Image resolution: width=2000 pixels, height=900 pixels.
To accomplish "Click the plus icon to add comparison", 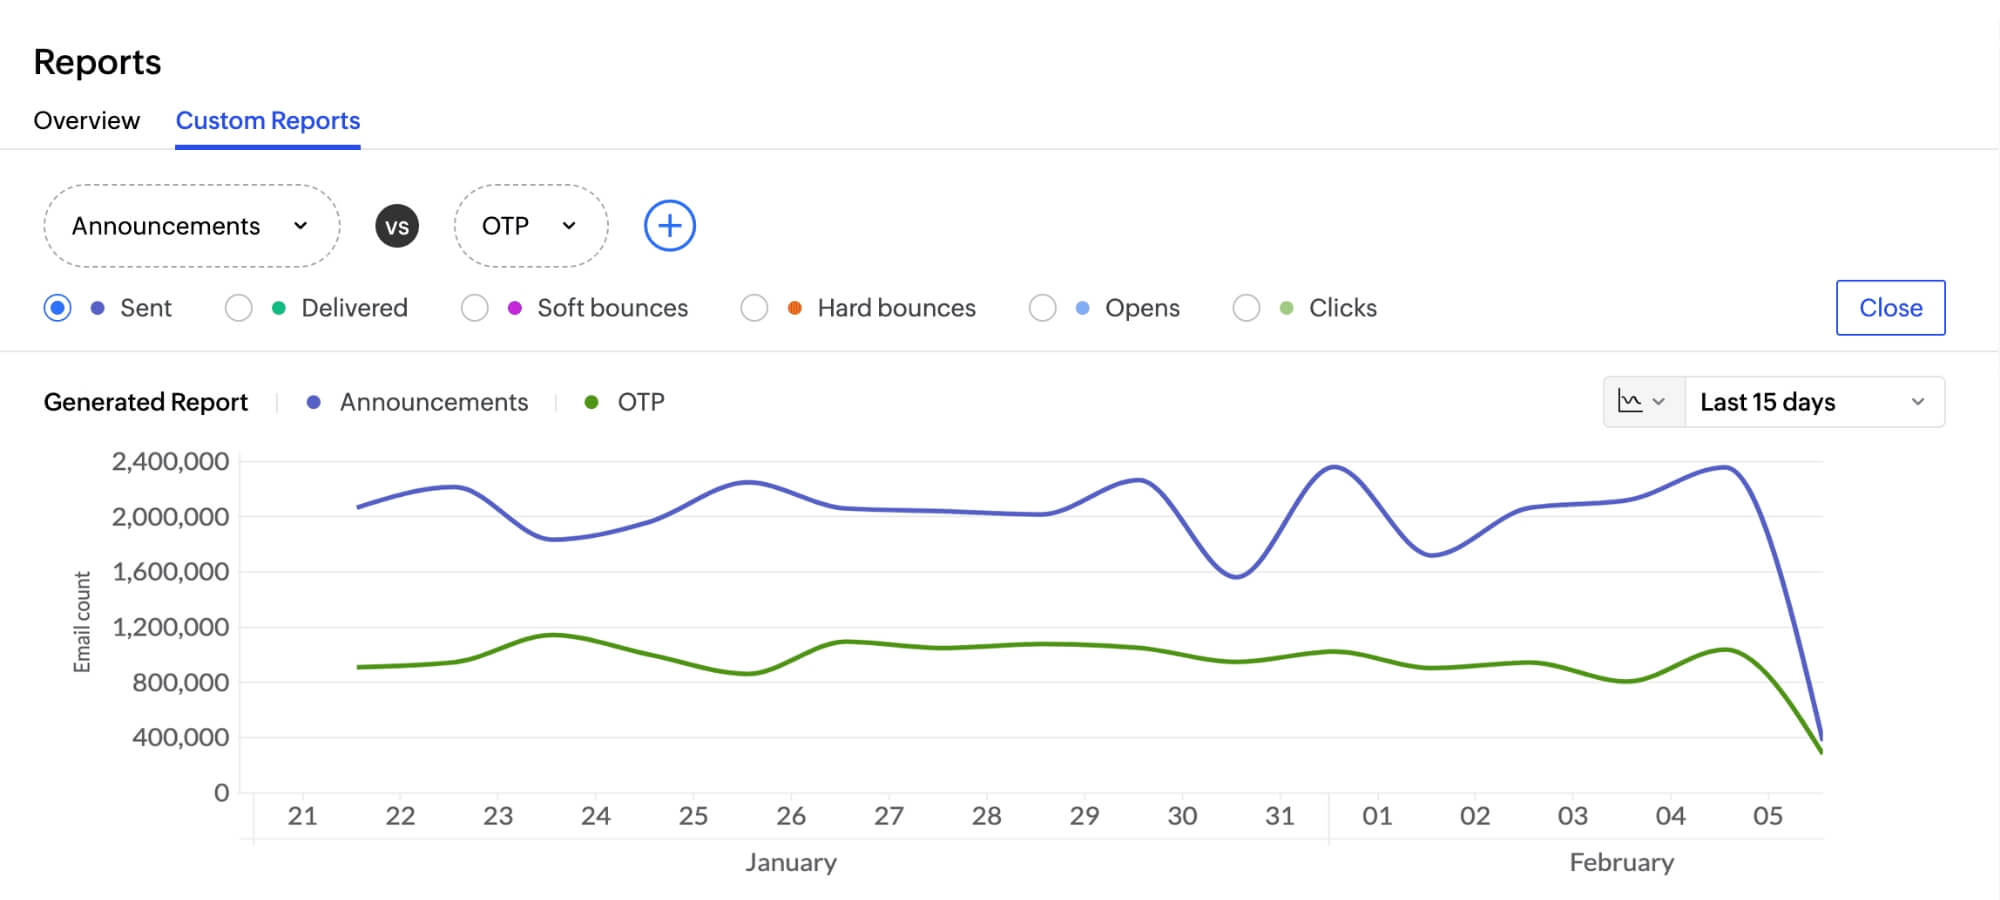I will [x=669, y=226].
